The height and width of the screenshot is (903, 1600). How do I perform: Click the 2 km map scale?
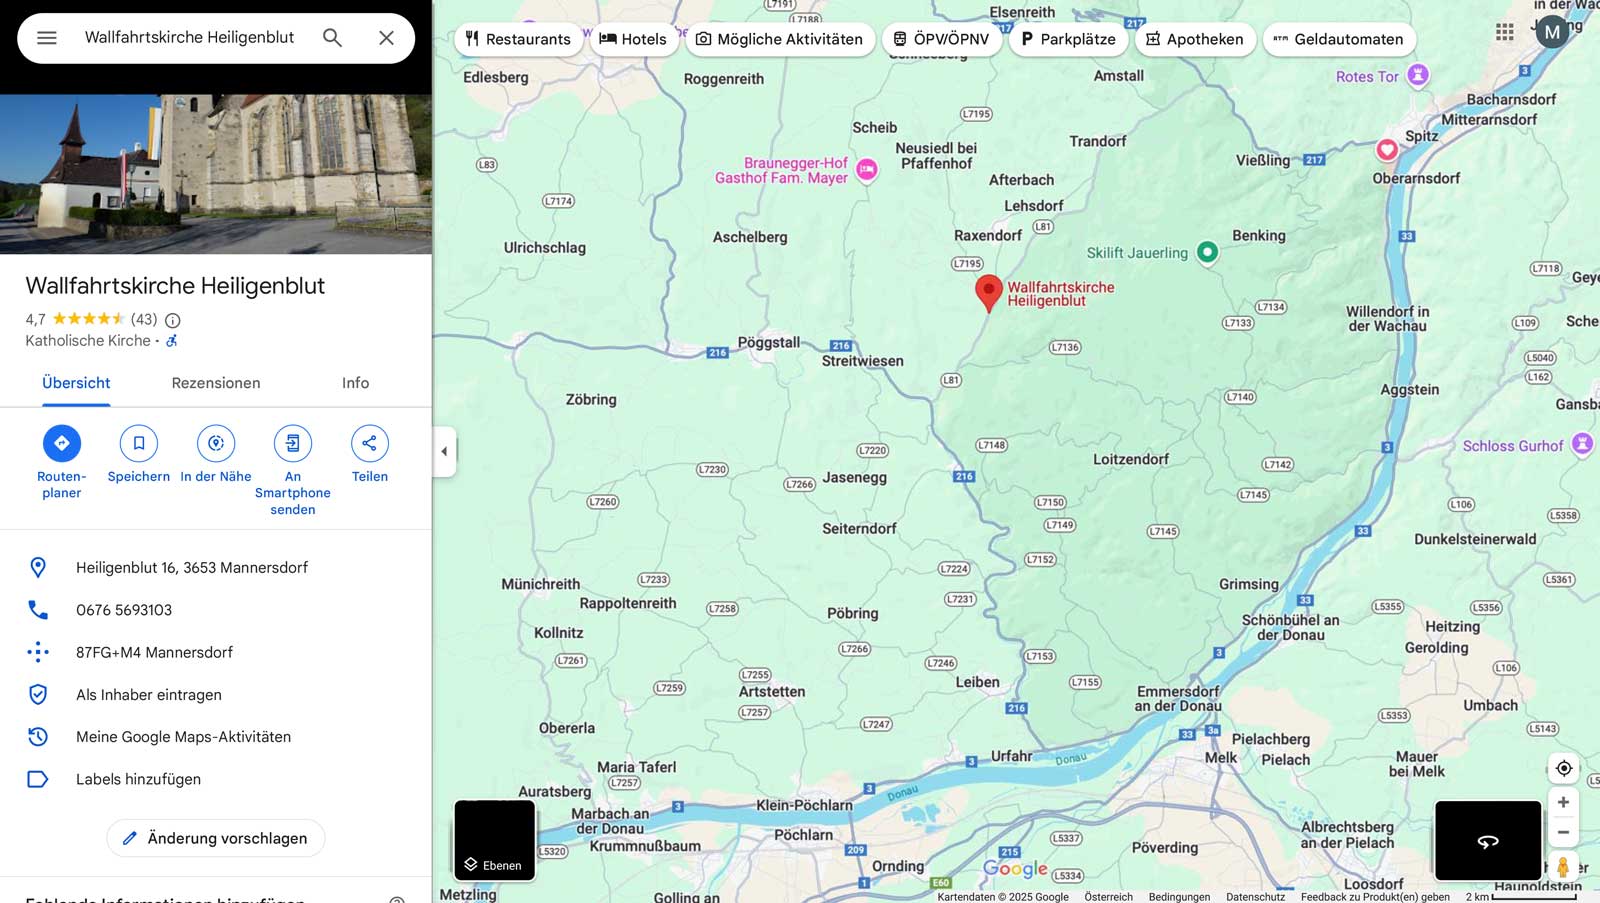tap(1522, 897)
